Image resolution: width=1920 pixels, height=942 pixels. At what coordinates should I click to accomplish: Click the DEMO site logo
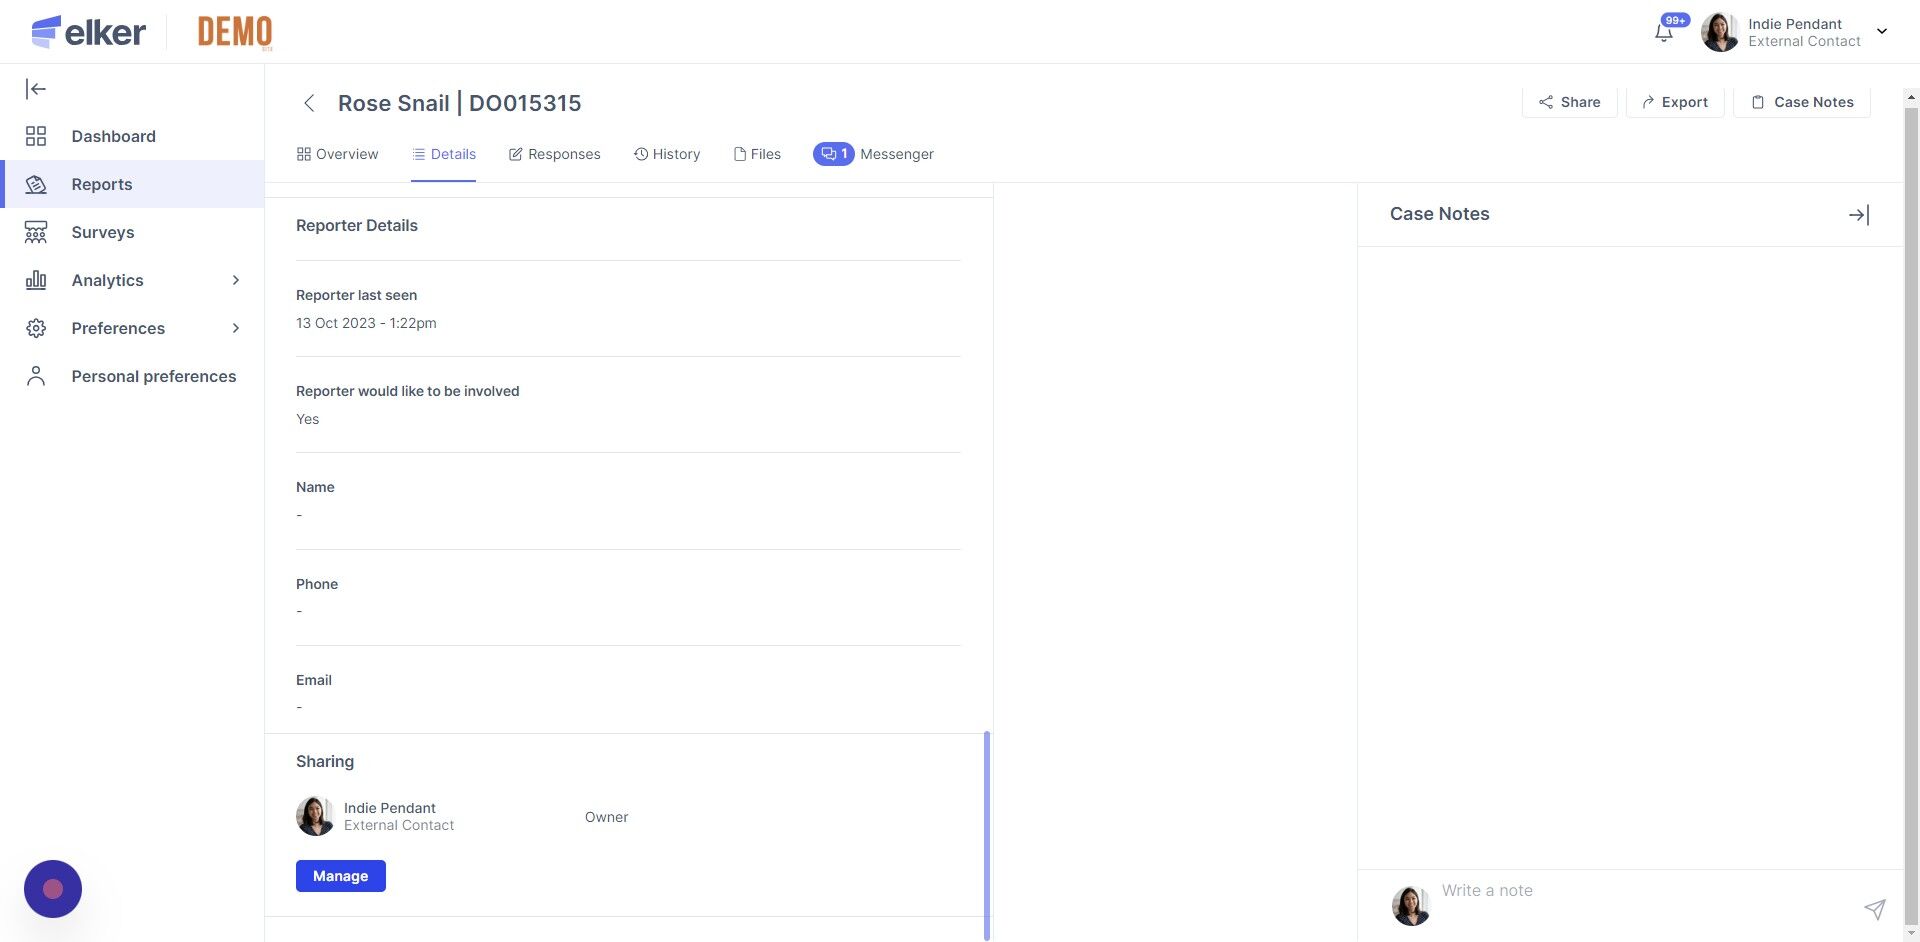tap(235, 32)
